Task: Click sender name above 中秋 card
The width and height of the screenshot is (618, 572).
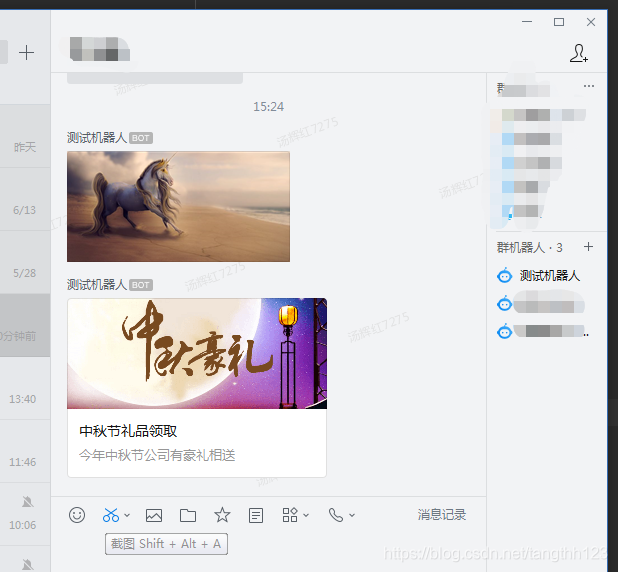Action: pos(97,285)
